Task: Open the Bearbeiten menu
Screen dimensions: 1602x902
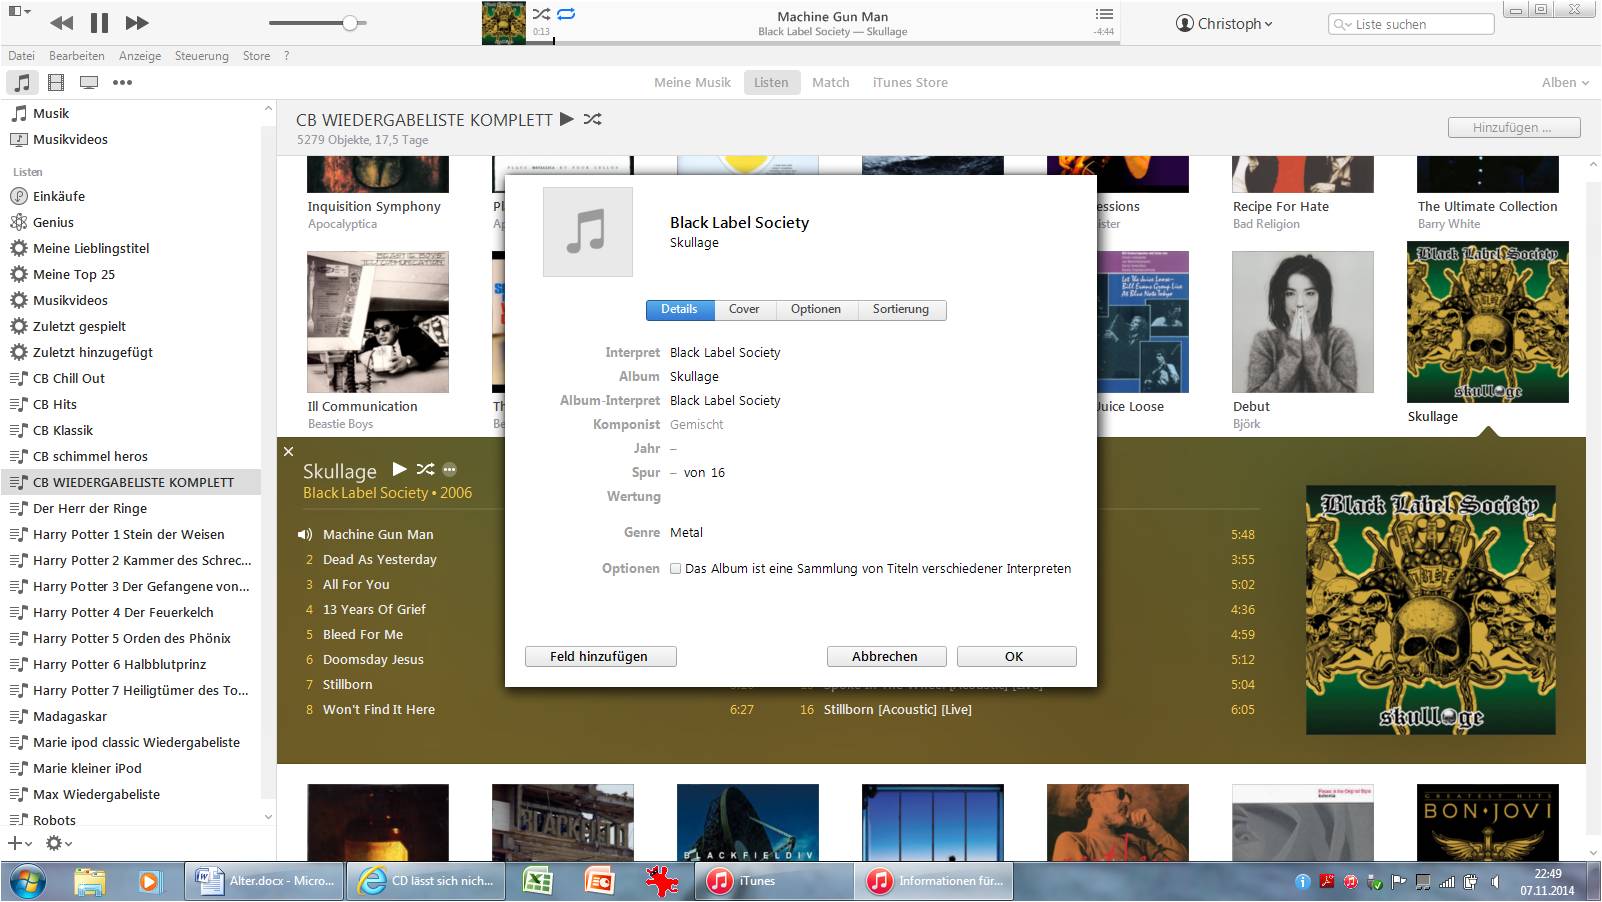Action: 77,56
